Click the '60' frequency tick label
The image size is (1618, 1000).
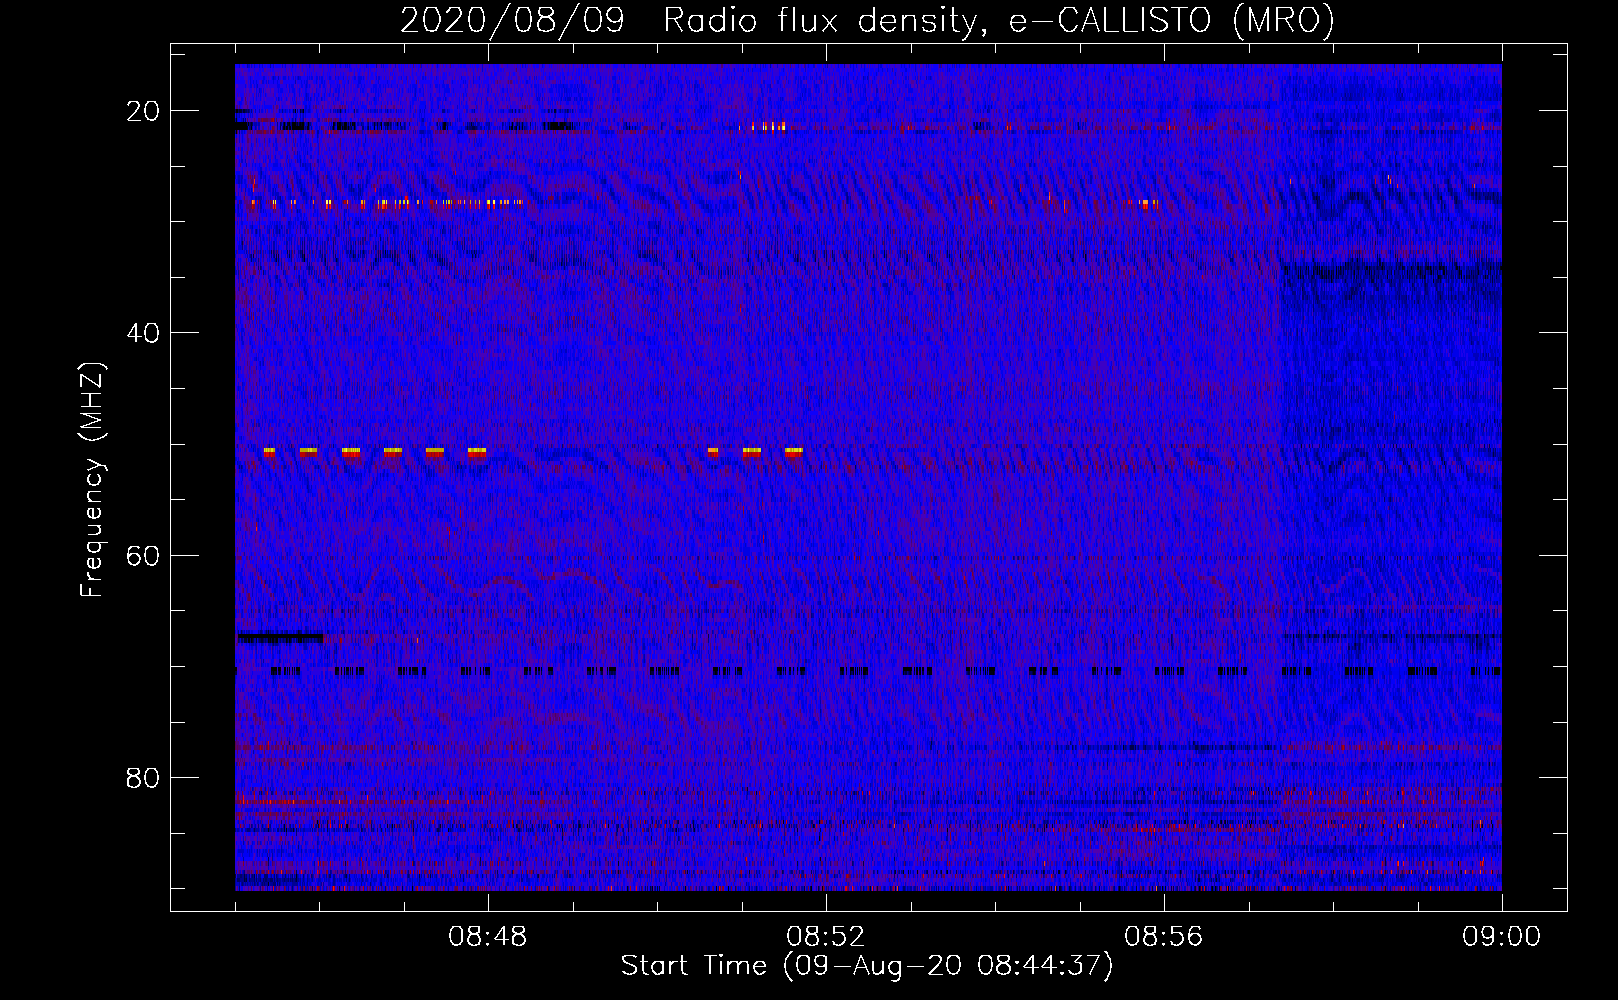143,556
